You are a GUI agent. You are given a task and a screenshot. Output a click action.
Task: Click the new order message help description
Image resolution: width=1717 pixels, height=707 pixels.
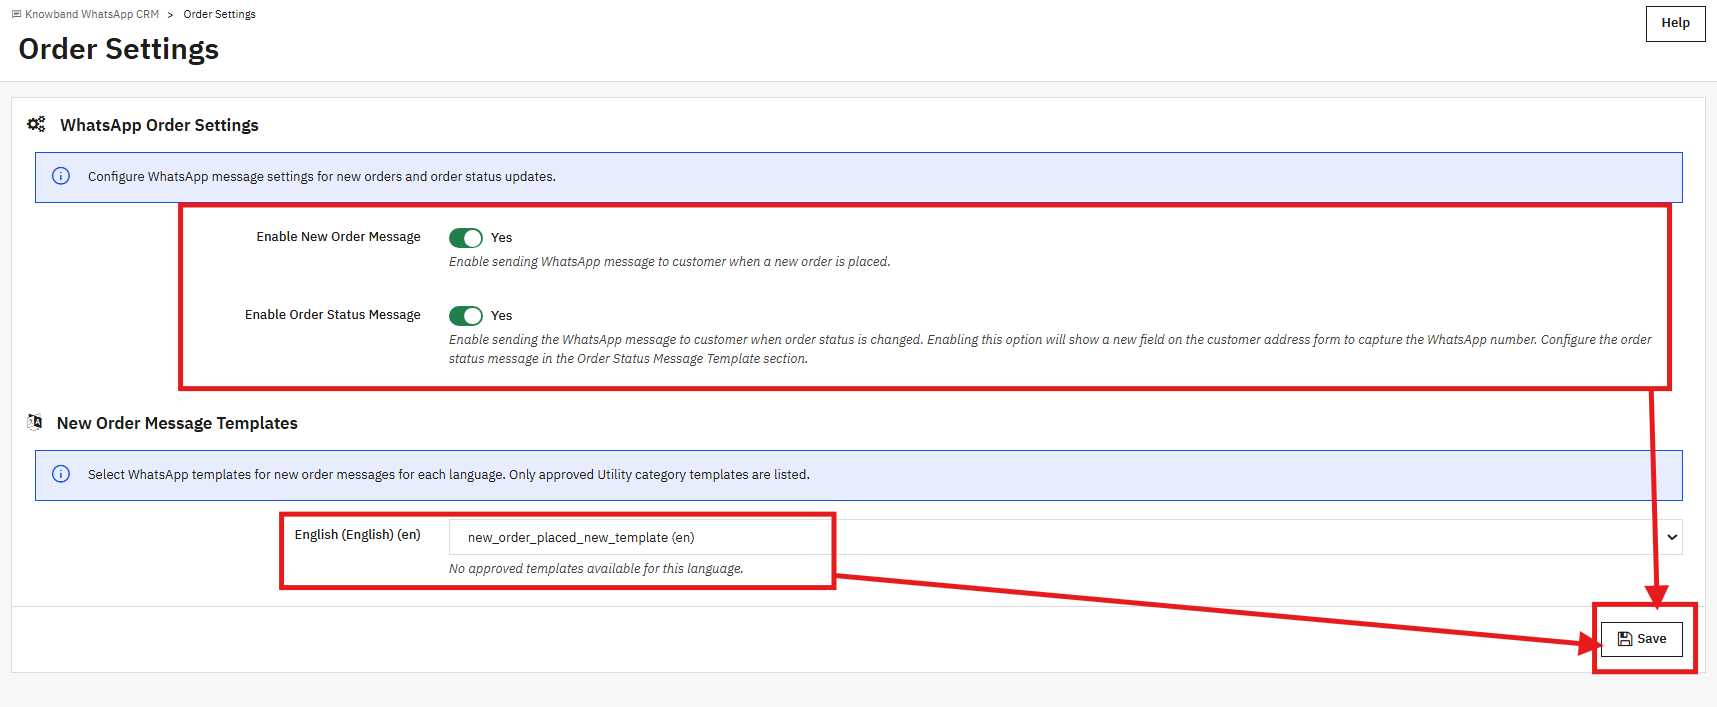[x=669, y=262]
